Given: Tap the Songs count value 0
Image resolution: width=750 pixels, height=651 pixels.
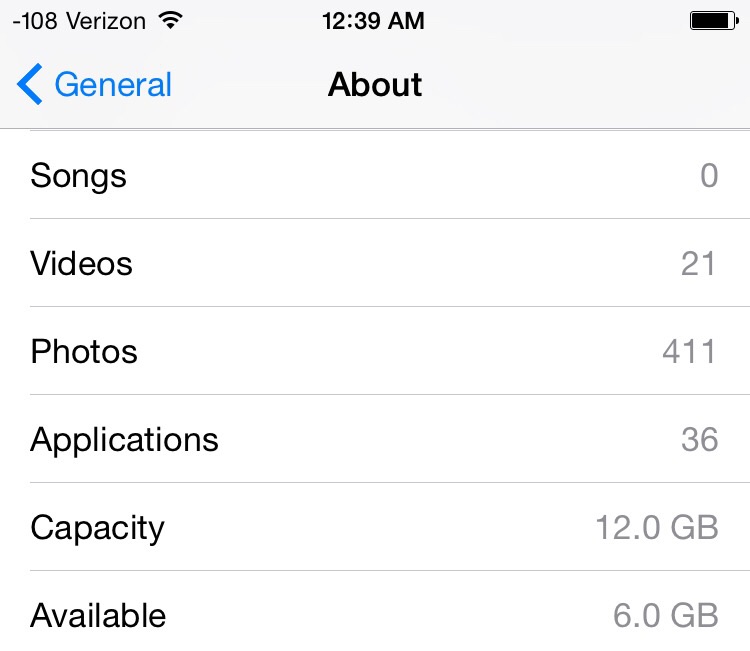Looking at the screenshot, I should (x=709, y=176).
